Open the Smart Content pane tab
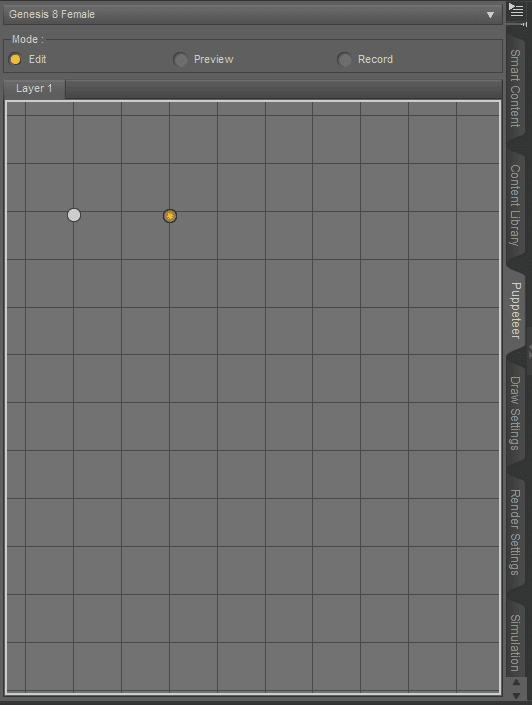 pyautogui.click(x=515, y=88)
